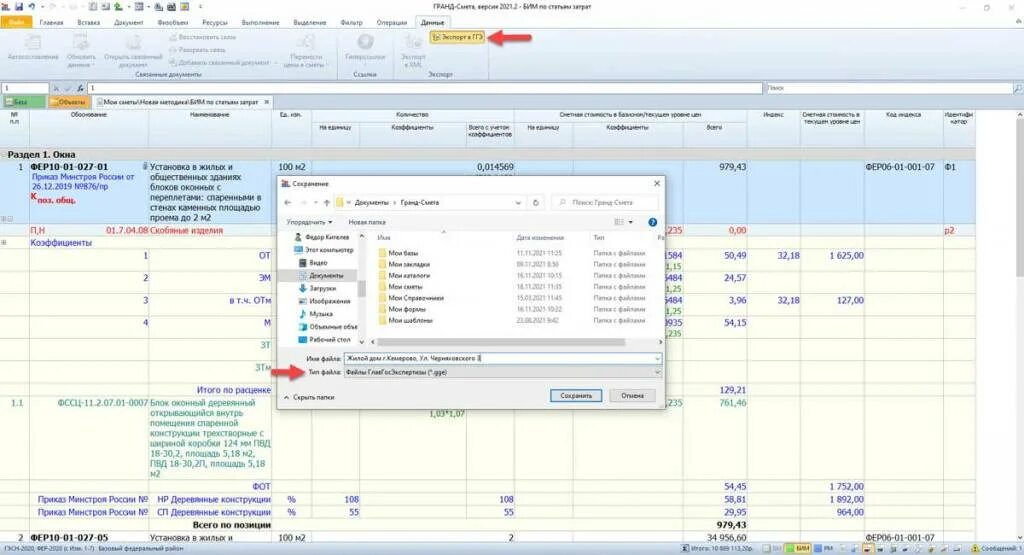Close the БИМ по статьям затрат document tab

tap(266, 103)
